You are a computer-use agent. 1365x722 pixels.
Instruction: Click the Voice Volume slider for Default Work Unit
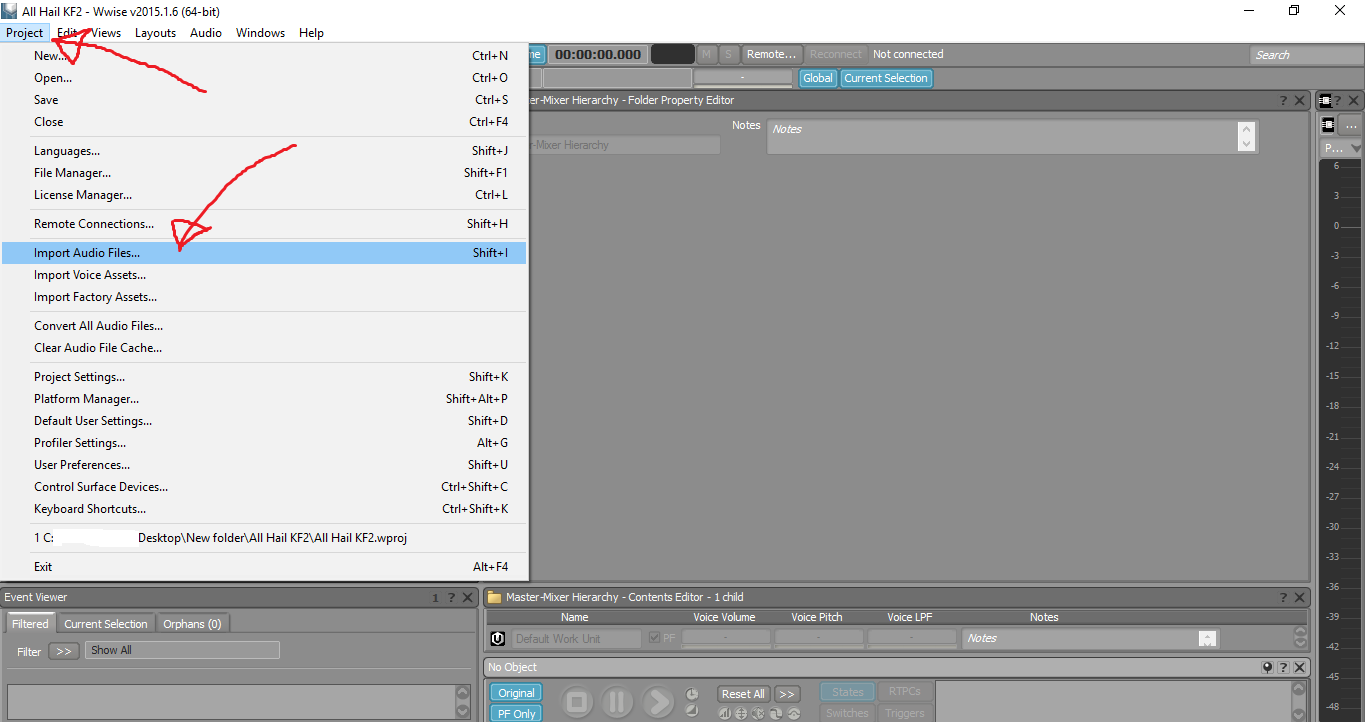click(726, 638)
